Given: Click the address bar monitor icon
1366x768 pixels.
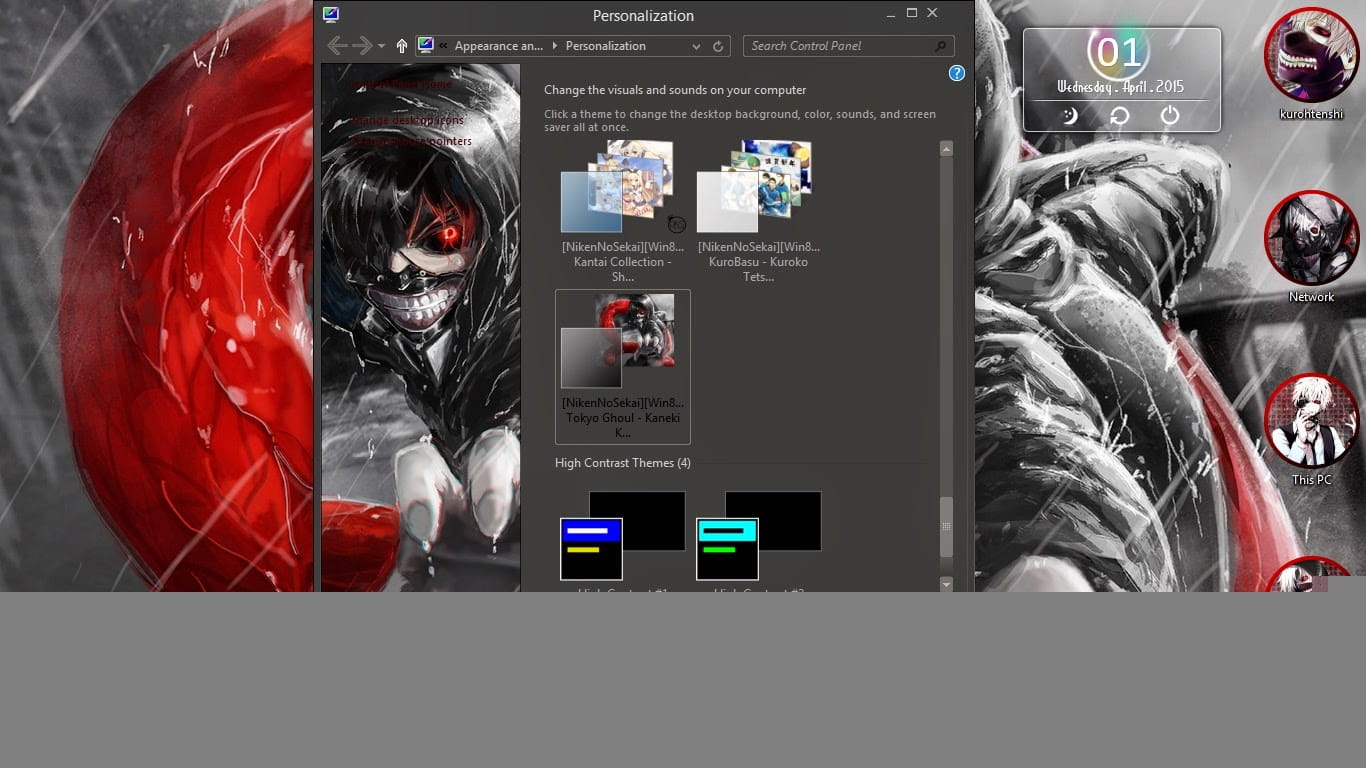Looking at the screenshot, I should tap(426, 46).
